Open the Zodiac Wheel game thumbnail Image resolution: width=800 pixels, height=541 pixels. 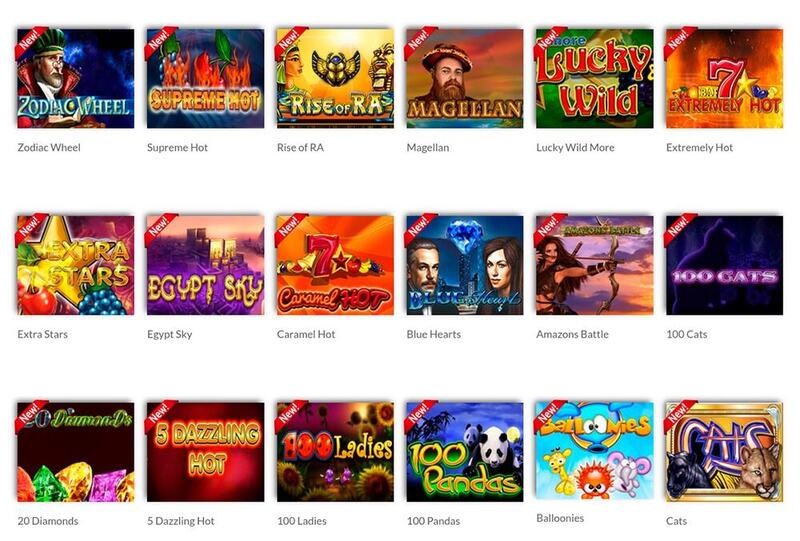pyautogui.click(x=76, y=78)
